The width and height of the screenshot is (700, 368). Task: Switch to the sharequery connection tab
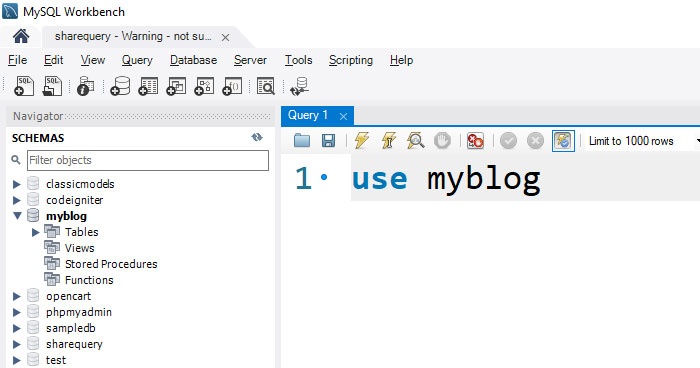(x=133, y=36)
